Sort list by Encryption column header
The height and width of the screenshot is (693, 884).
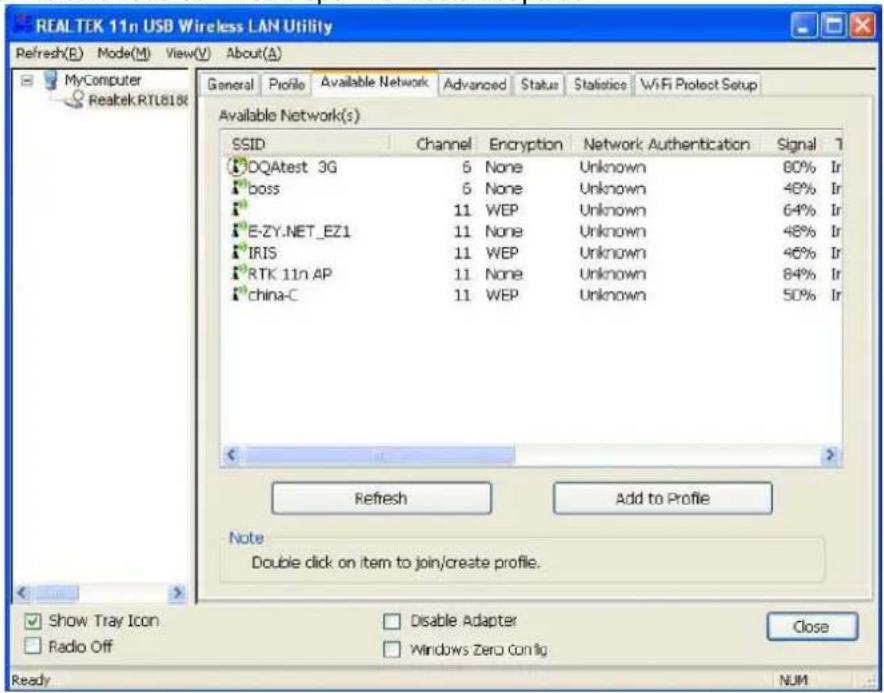pos(525,144)
